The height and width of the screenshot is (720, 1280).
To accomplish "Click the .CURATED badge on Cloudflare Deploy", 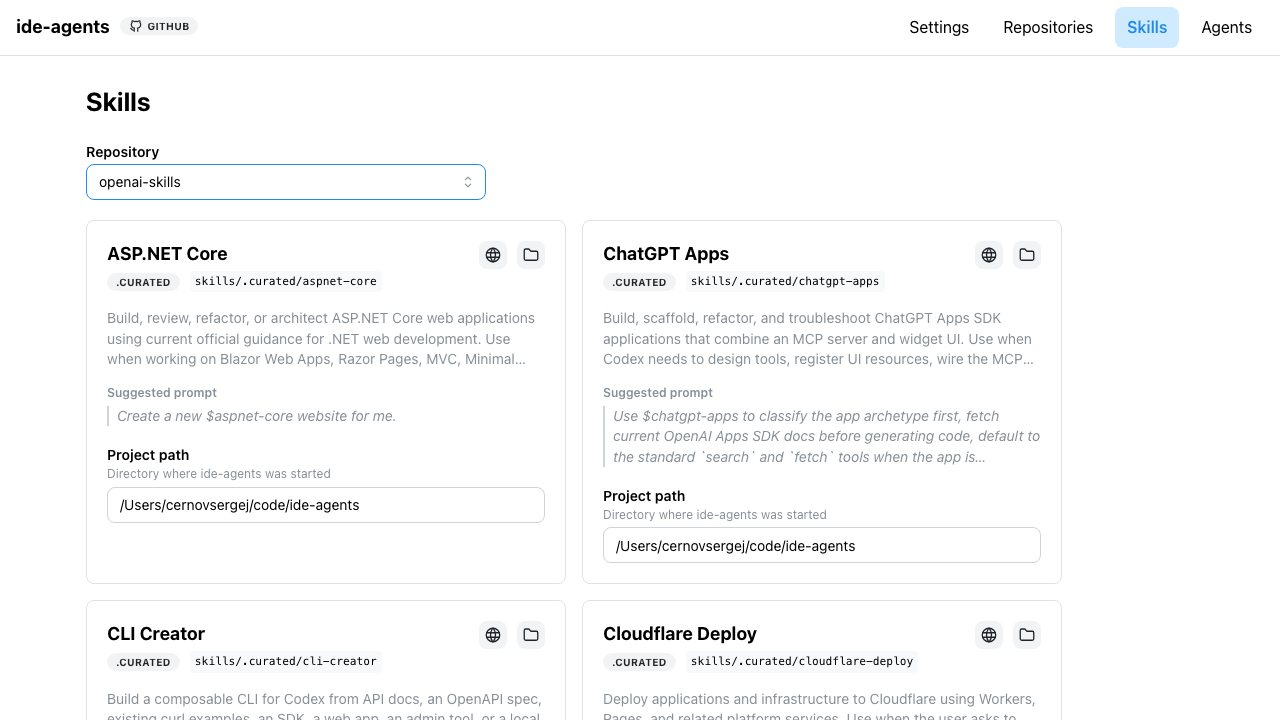I will click(639, 662).
